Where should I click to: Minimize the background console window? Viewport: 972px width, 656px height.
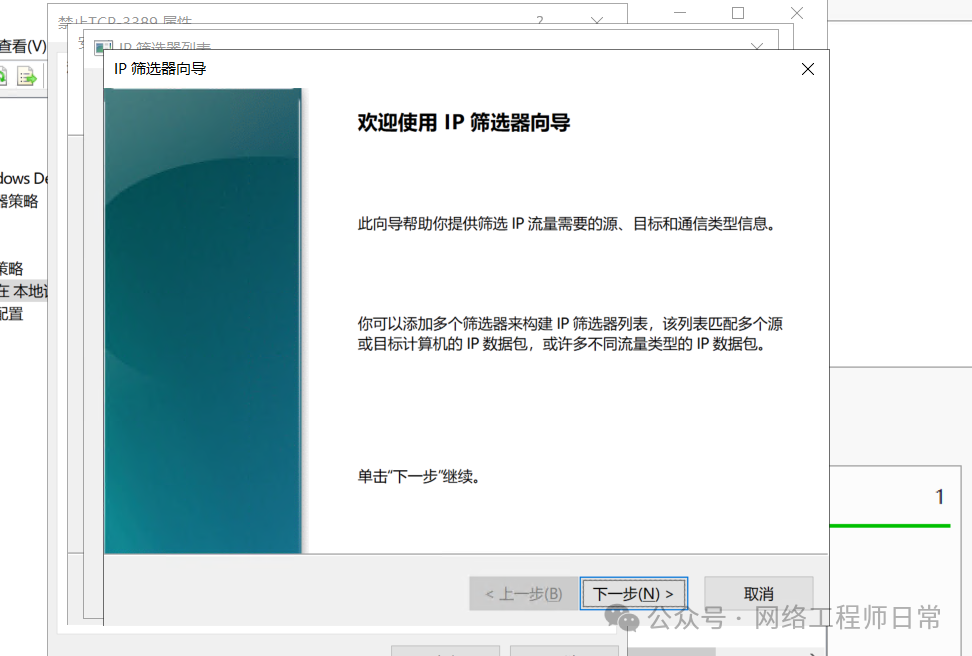pyautogui.click(x=681, y=13)
